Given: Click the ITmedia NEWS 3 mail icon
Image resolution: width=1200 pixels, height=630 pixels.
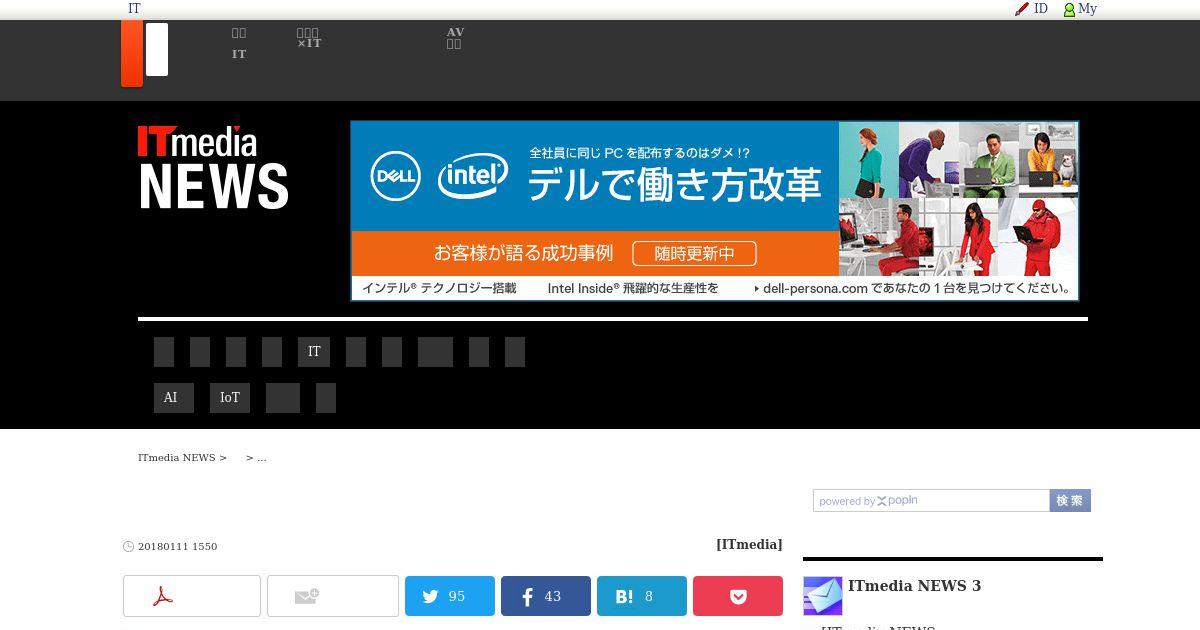Looking at the screenshot, I should [x=823, y=596].
